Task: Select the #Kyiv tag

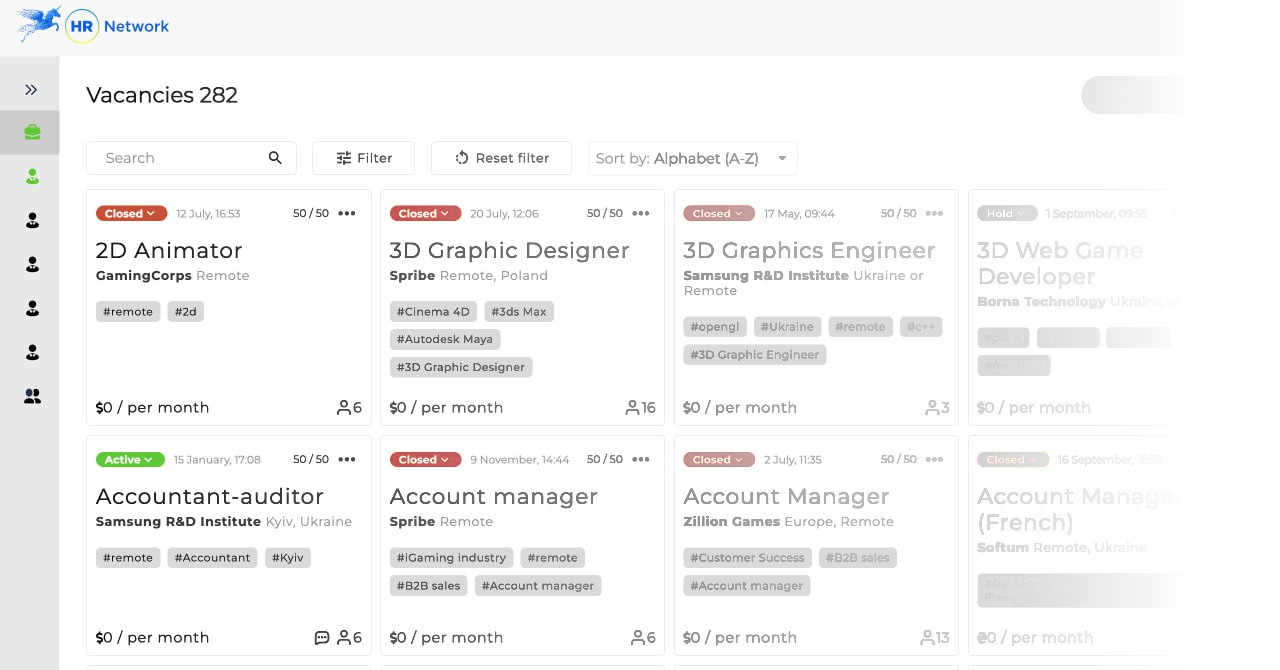Action: tap(288, 558)
